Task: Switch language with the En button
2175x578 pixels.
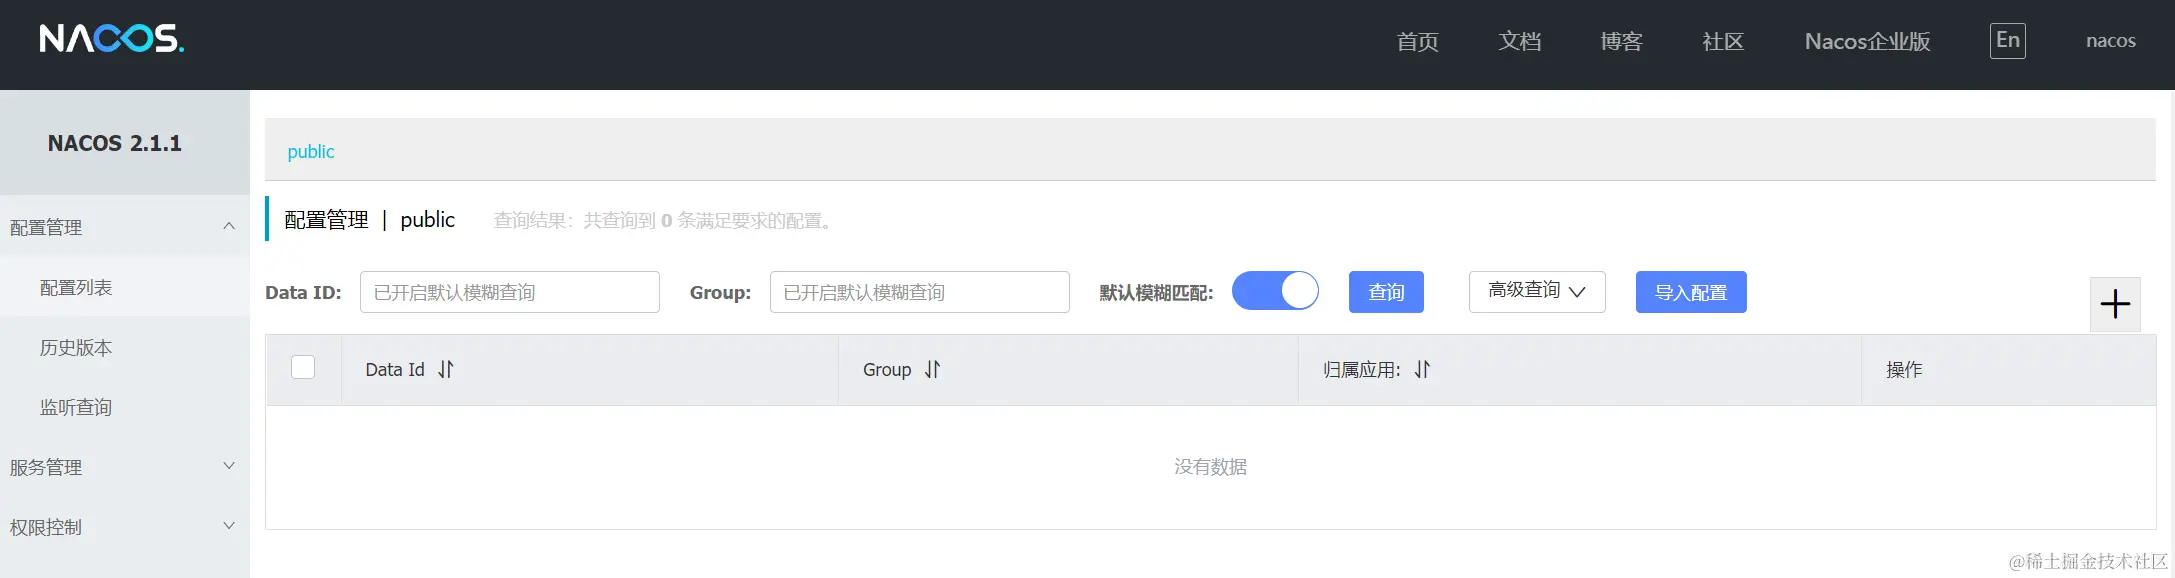Action: pyautogui.click(x=2008, y=41)
